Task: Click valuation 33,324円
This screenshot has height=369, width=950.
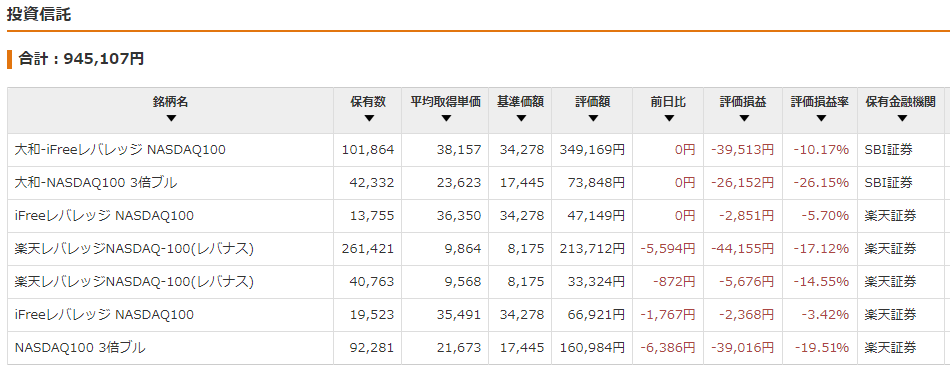Action: coord(596,281)
